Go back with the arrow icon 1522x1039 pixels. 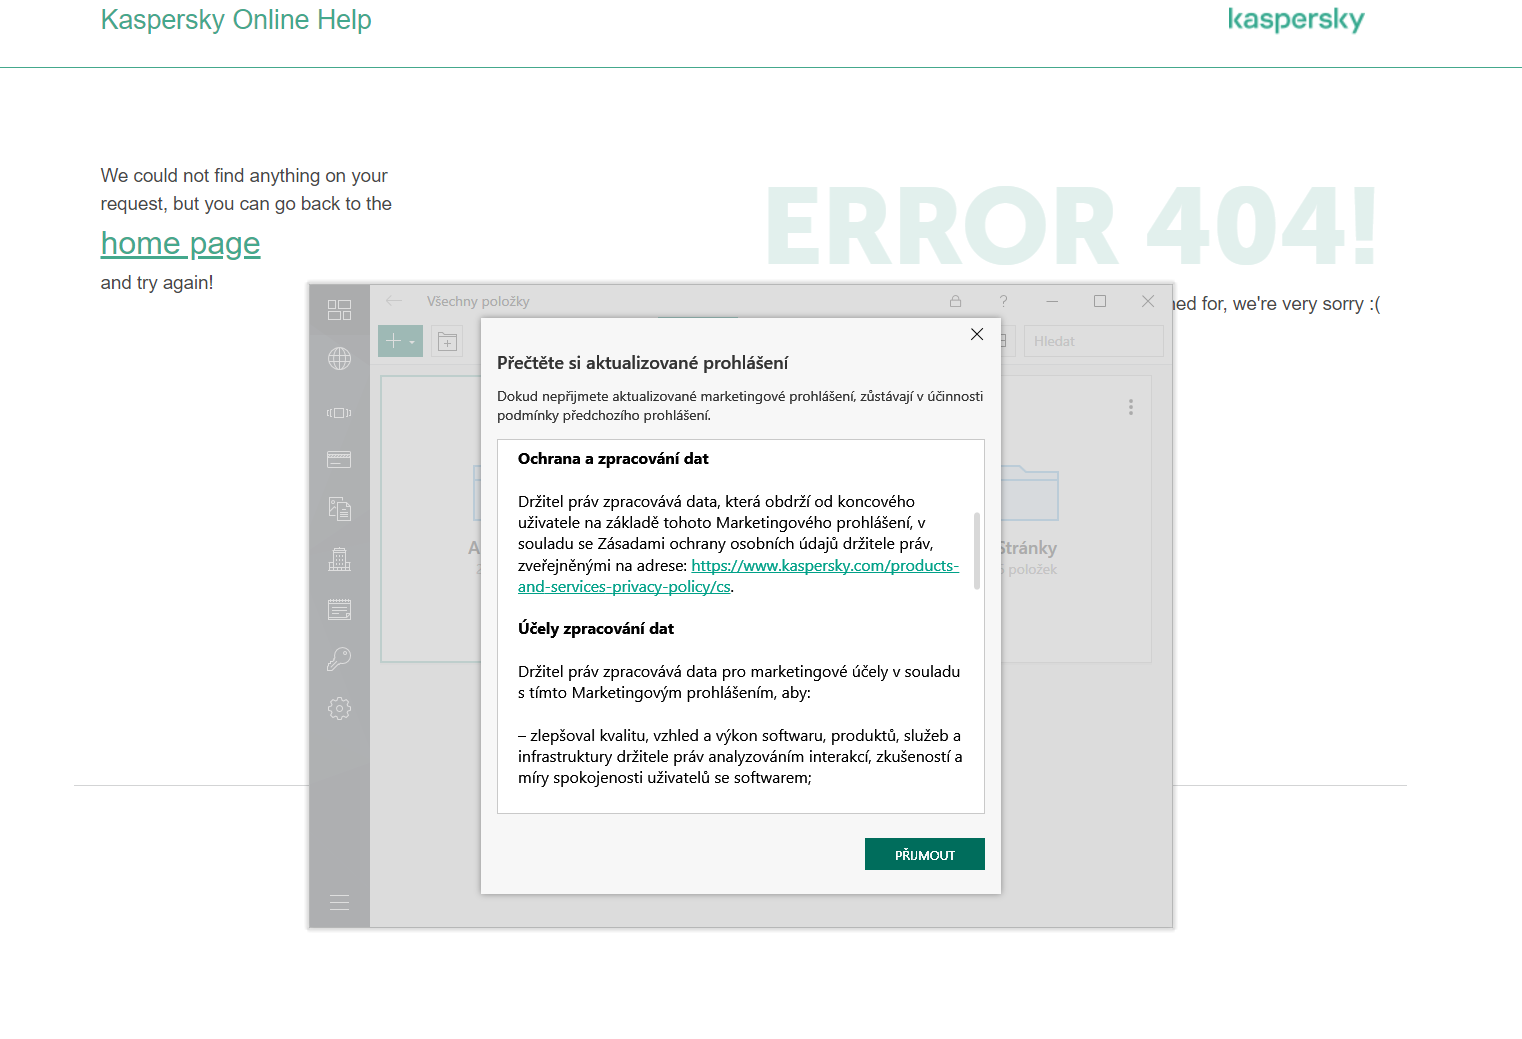click(394, 301)
